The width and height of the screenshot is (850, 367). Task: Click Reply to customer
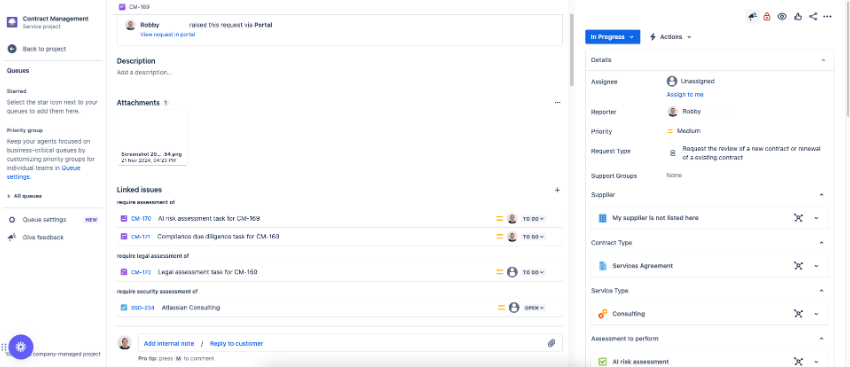tap(236, 344)
